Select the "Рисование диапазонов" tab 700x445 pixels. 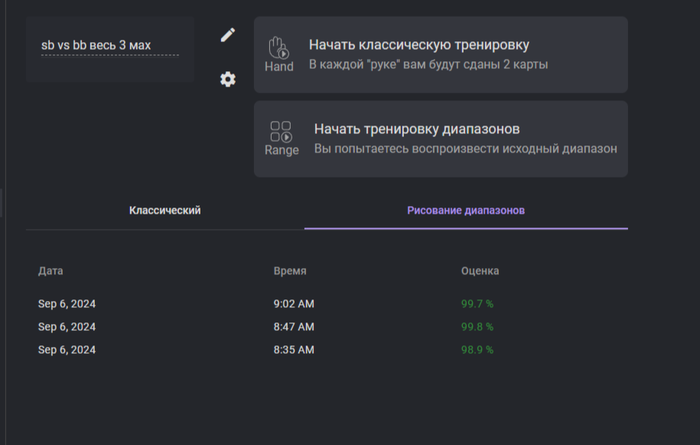coord(466,211)
